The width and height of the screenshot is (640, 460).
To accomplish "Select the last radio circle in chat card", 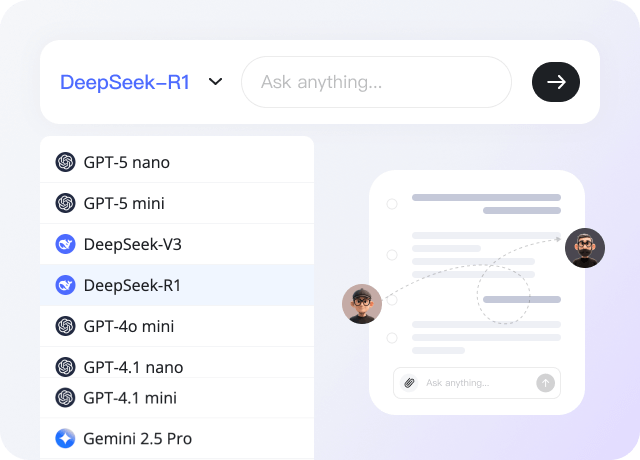I will click(x=392, y=338).
